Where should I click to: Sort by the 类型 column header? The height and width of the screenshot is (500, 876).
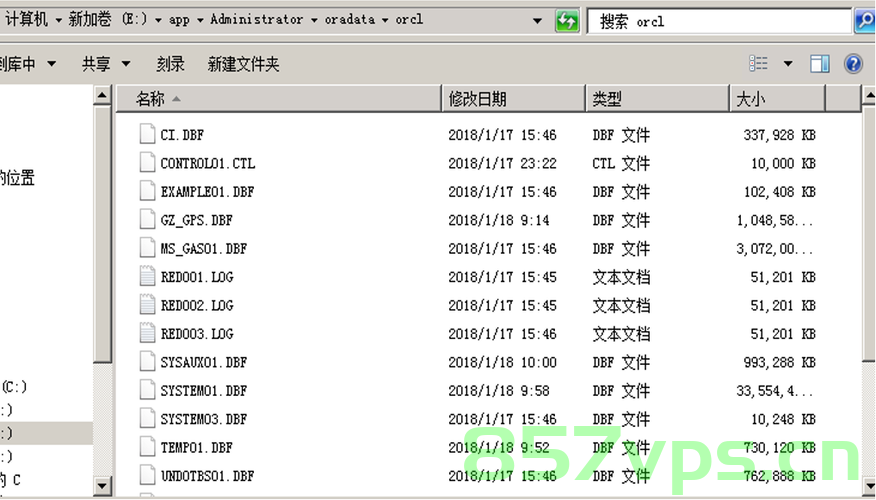pyautogui.click(x=657, y=99)
